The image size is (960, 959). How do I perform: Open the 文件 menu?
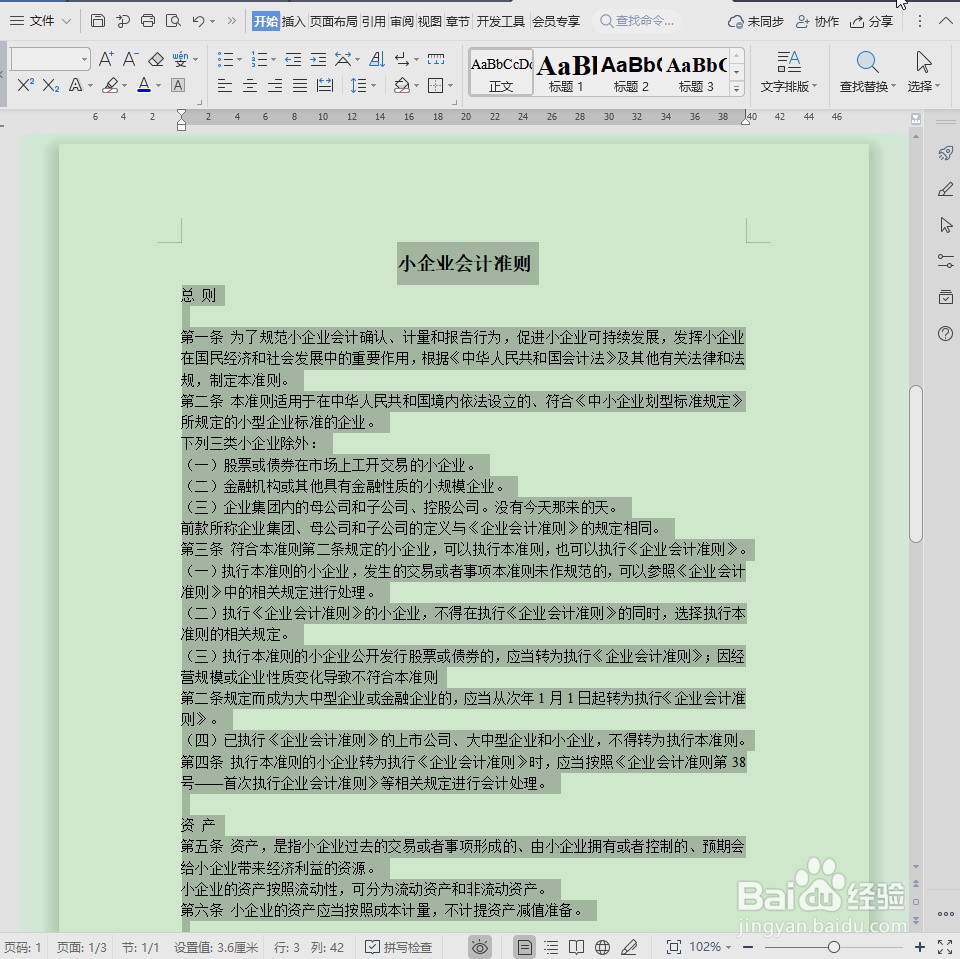point(41,21)
